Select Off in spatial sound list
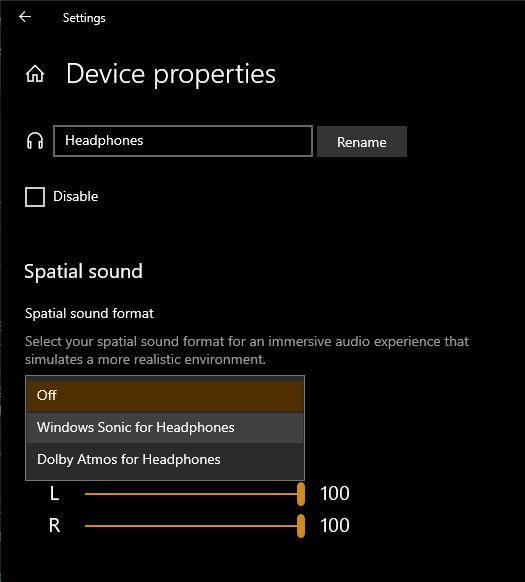 point(165,396)
